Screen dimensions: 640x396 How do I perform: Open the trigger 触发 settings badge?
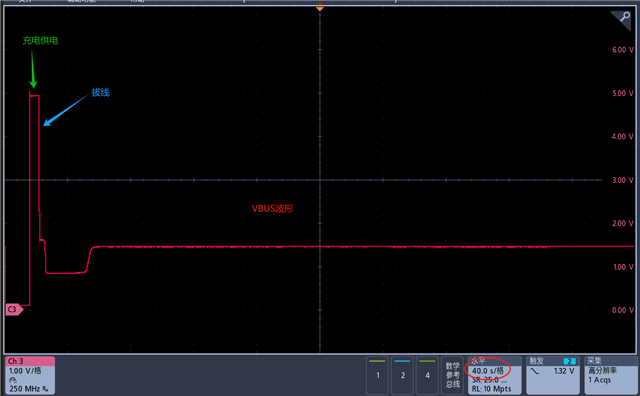click(x=553, y=375)
